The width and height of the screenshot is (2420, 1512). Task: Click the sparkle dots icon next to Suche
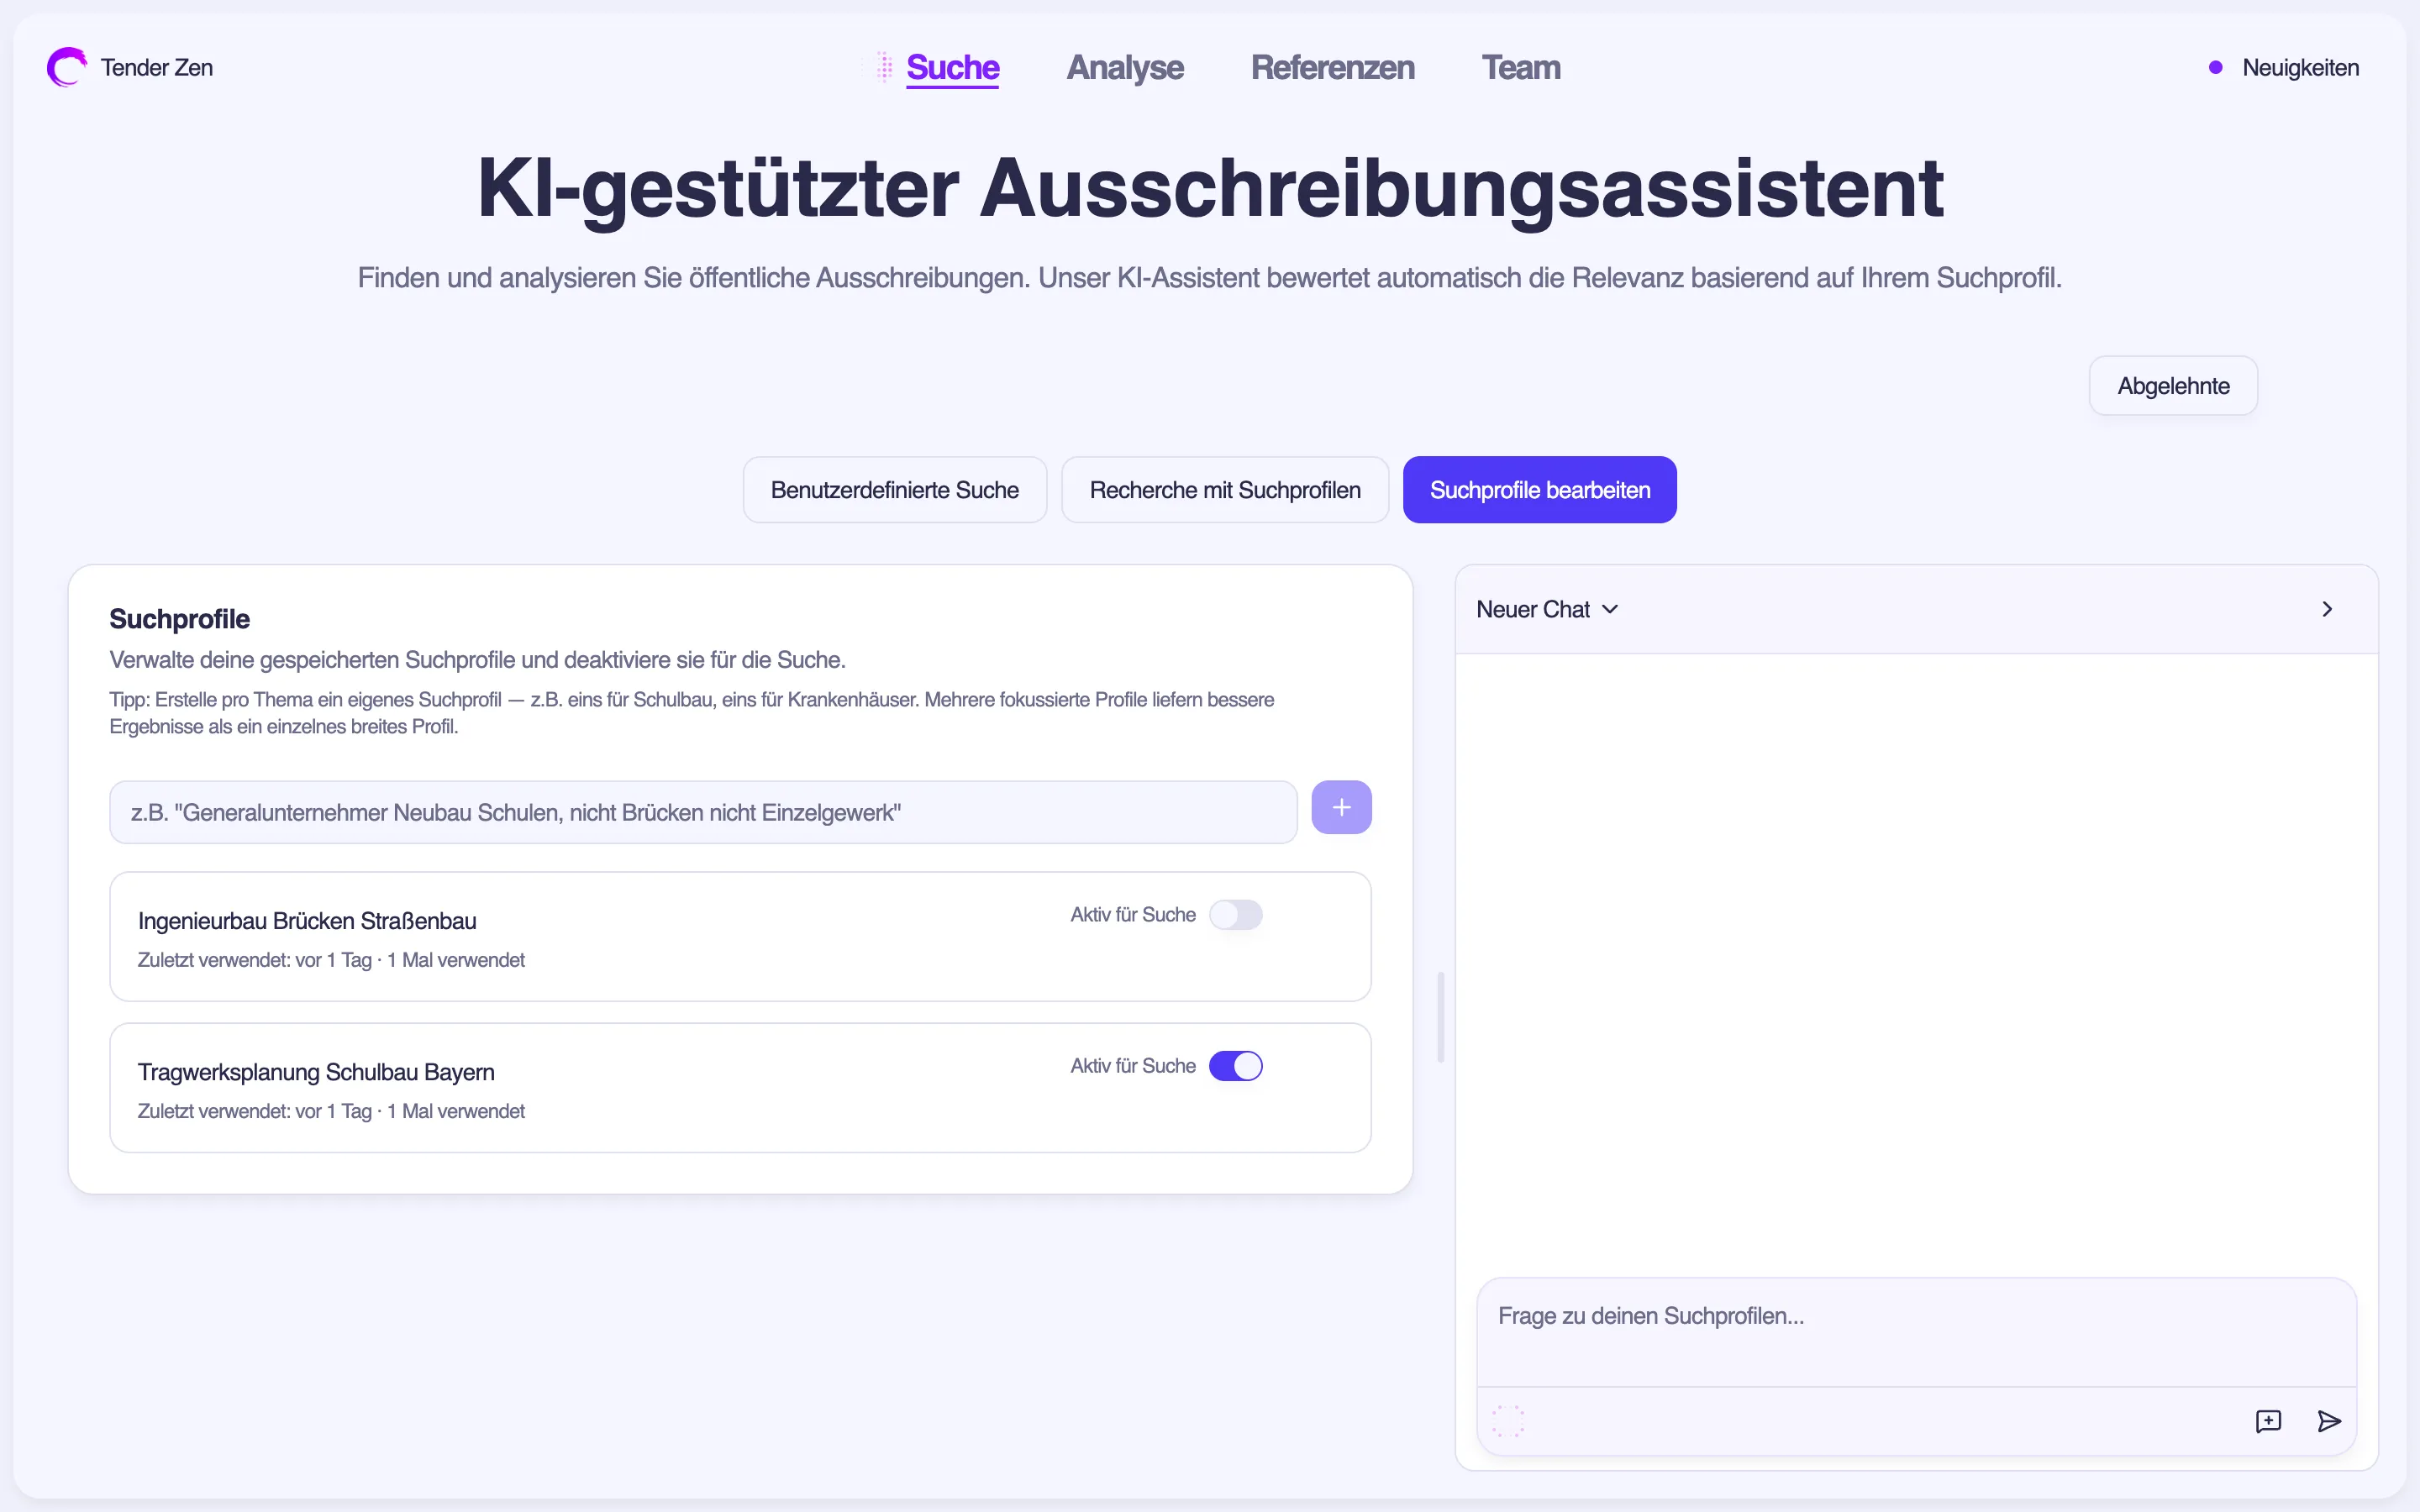pyautogui.click(x=883, y=67)
